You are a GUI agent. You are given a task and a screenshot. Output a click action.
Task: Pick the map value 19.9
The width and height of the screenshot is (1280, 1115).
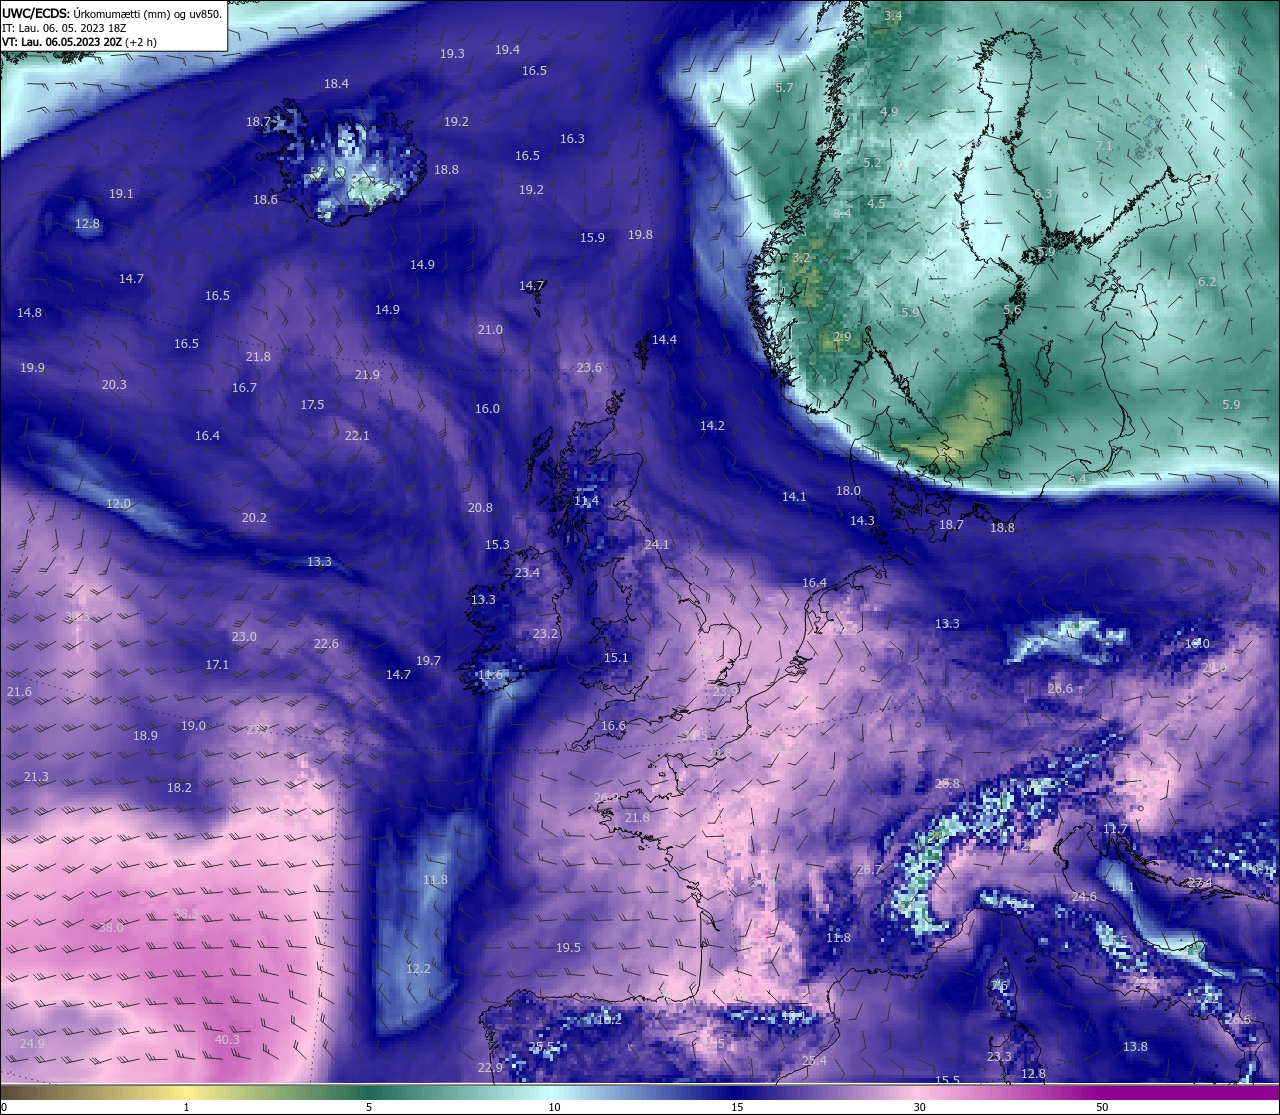point(33,368)
